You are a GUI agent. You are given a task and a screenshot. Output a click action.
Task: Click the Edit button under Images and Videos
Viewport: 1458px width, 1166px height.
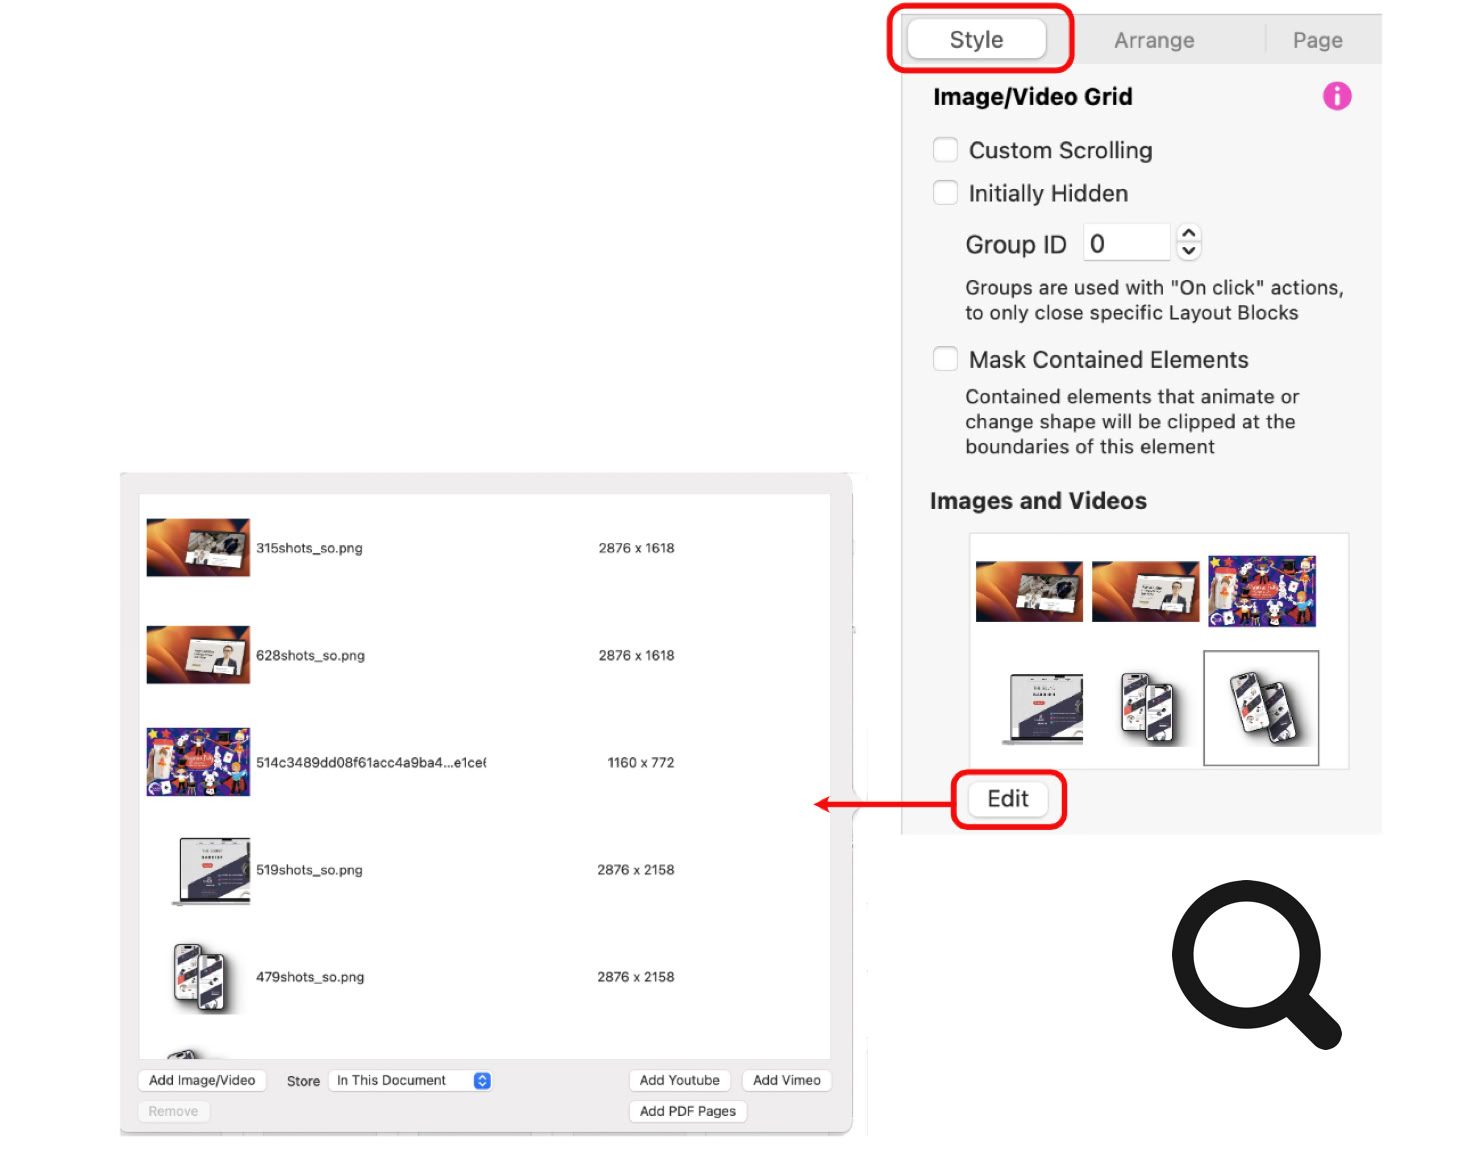point(1008,799)
